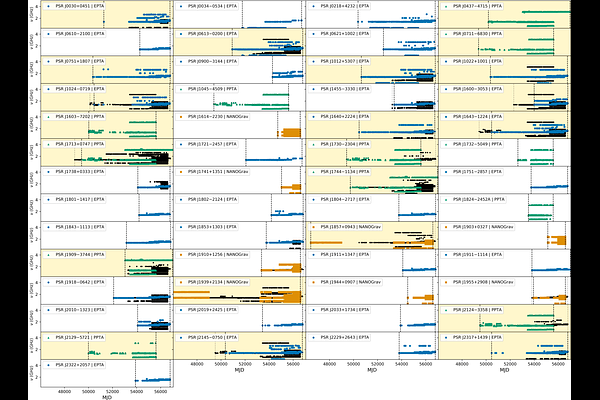Click the 'PSR J1744-1134 | PPTA' label
The image size is (600, 400).
345,172
